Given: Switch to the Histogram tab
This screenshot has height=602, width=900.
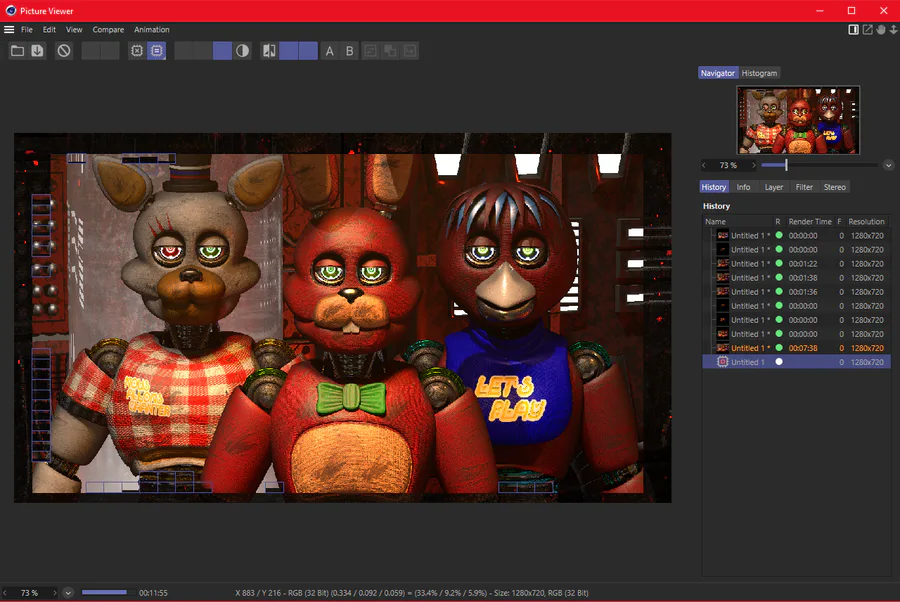Looking at the screenshot, I should [x=759, y=73].
